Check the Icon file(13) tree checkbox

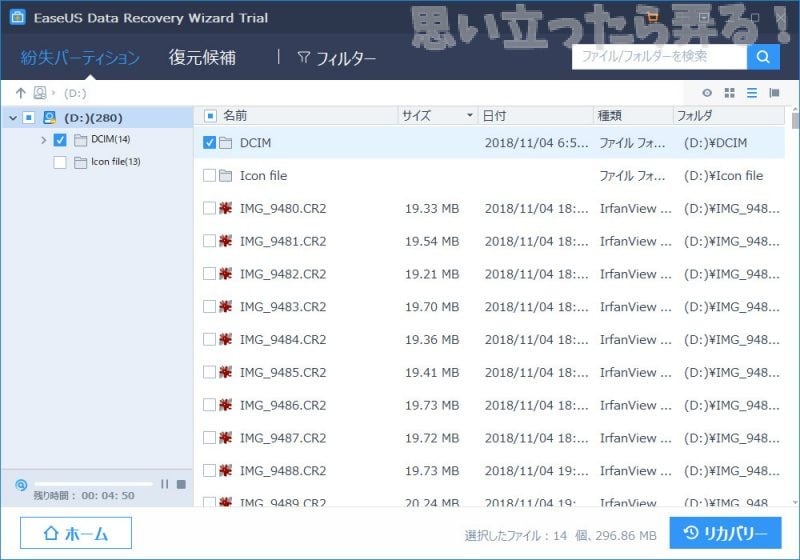[60, 162]
